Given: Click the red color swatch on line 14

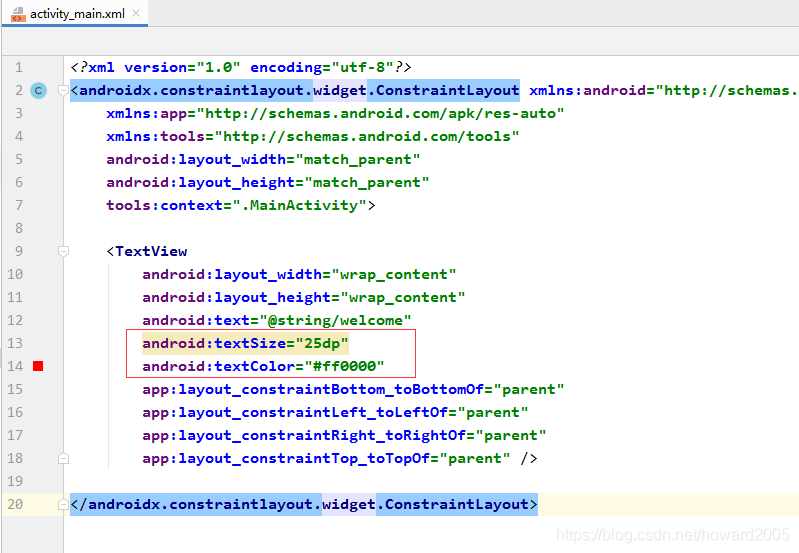Looking at the screenshot, I should tap(38, 366).
